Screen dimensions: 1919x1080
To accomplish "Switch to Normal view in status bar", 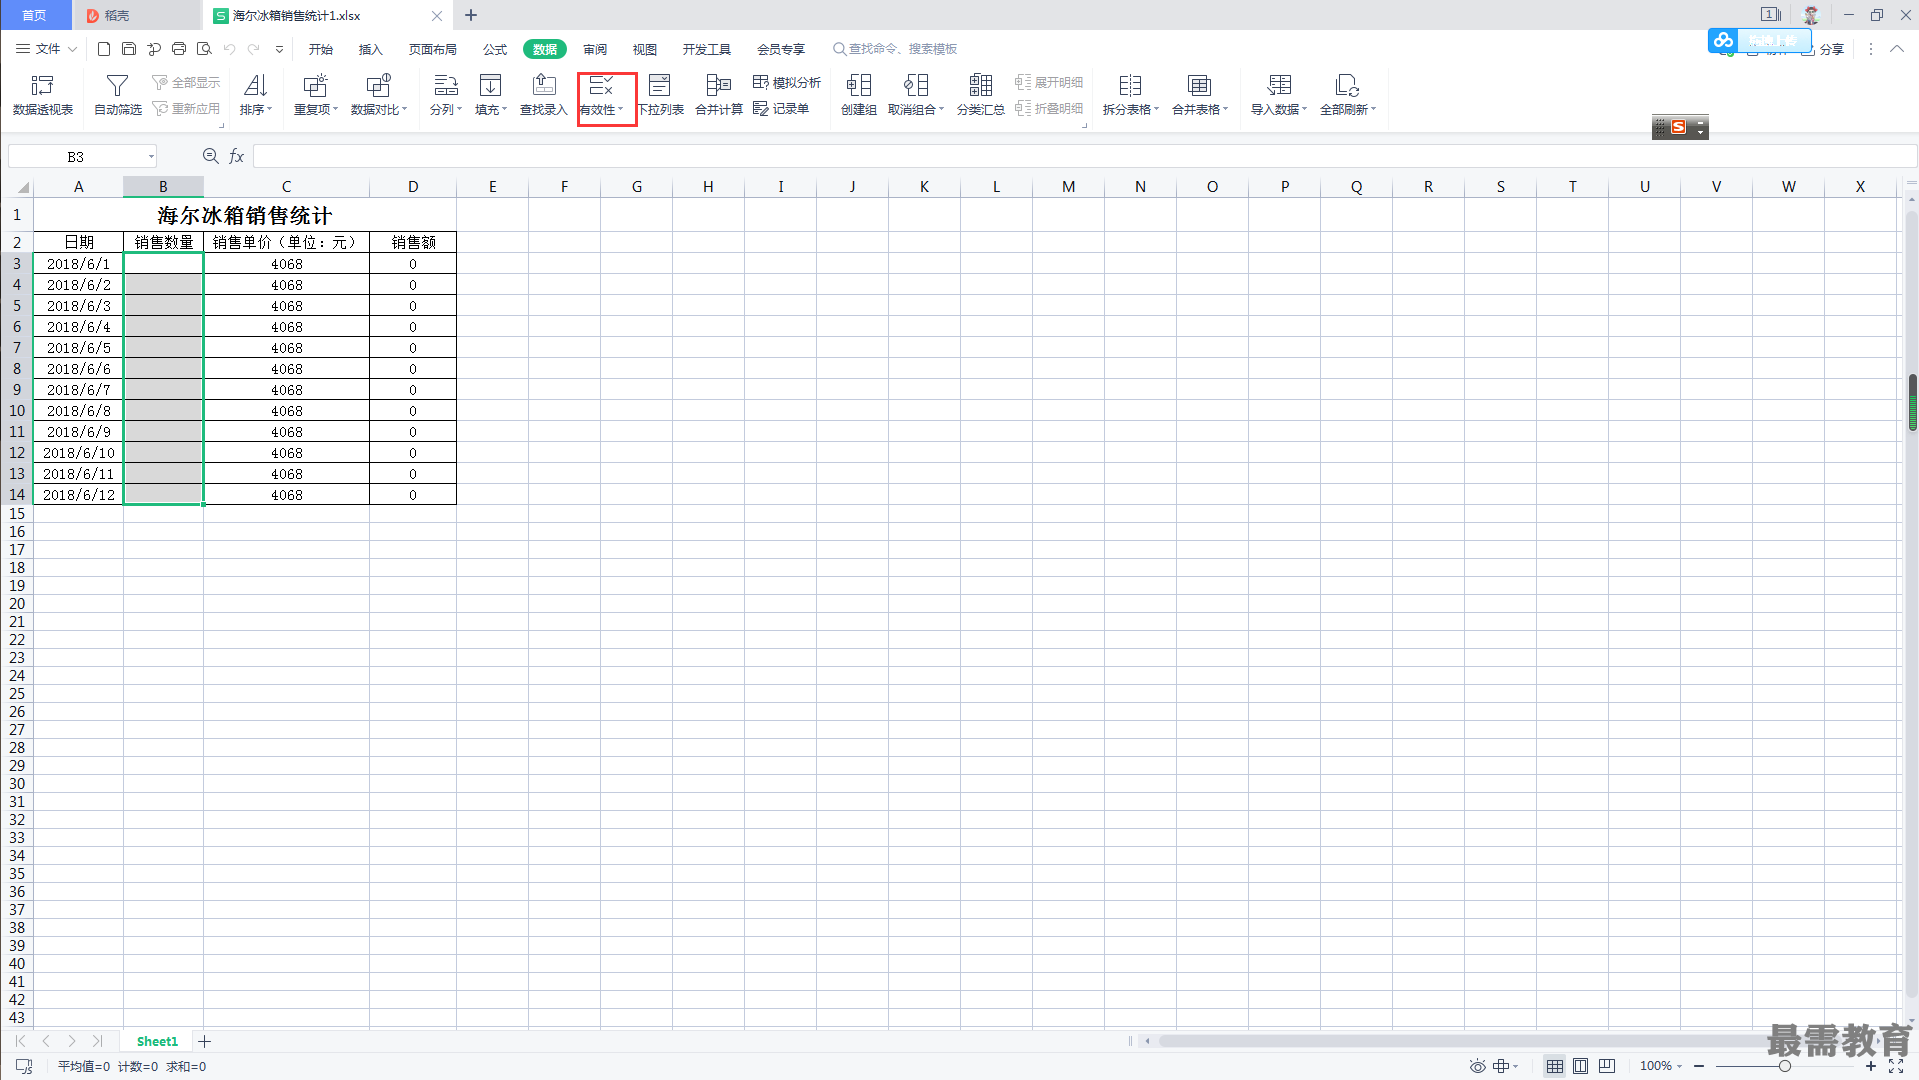I will (x=1554, y=1066).
